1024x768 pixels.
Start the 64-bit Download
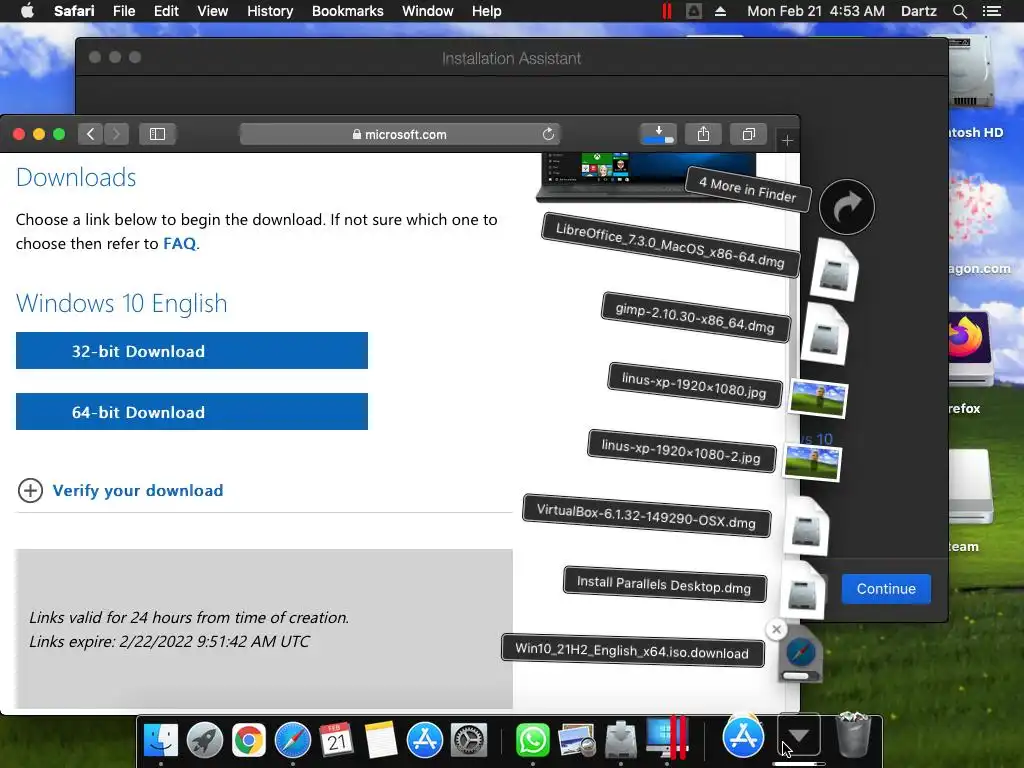tap(192, 411)
